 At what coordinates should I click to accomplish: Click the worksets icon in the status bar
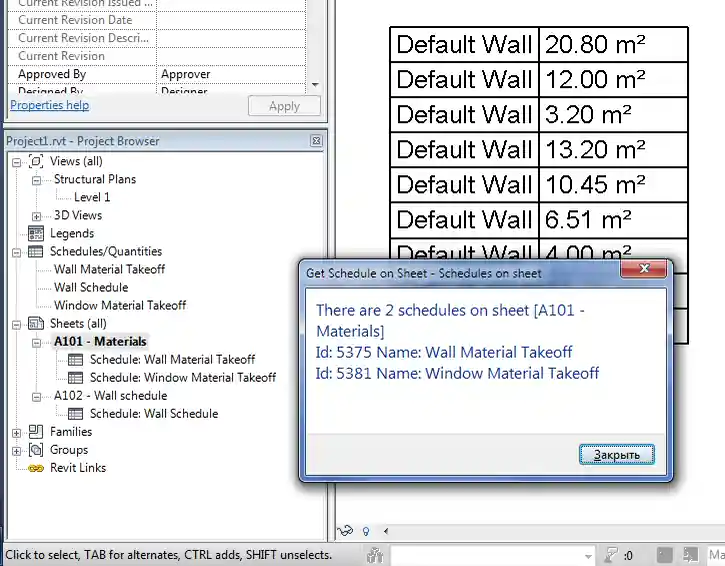tap(375, 555)
